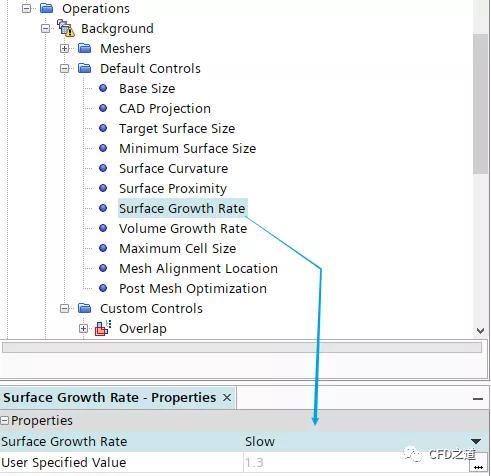Collapse the Background operation node
This screenshot has height=476, width=491.
coord(46,29)
